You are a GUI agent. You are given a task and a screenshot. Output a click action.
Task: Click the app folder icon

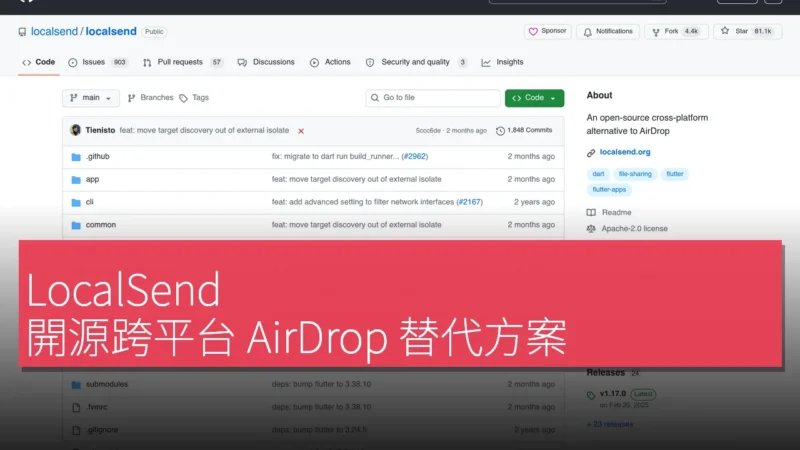(76, 180)
